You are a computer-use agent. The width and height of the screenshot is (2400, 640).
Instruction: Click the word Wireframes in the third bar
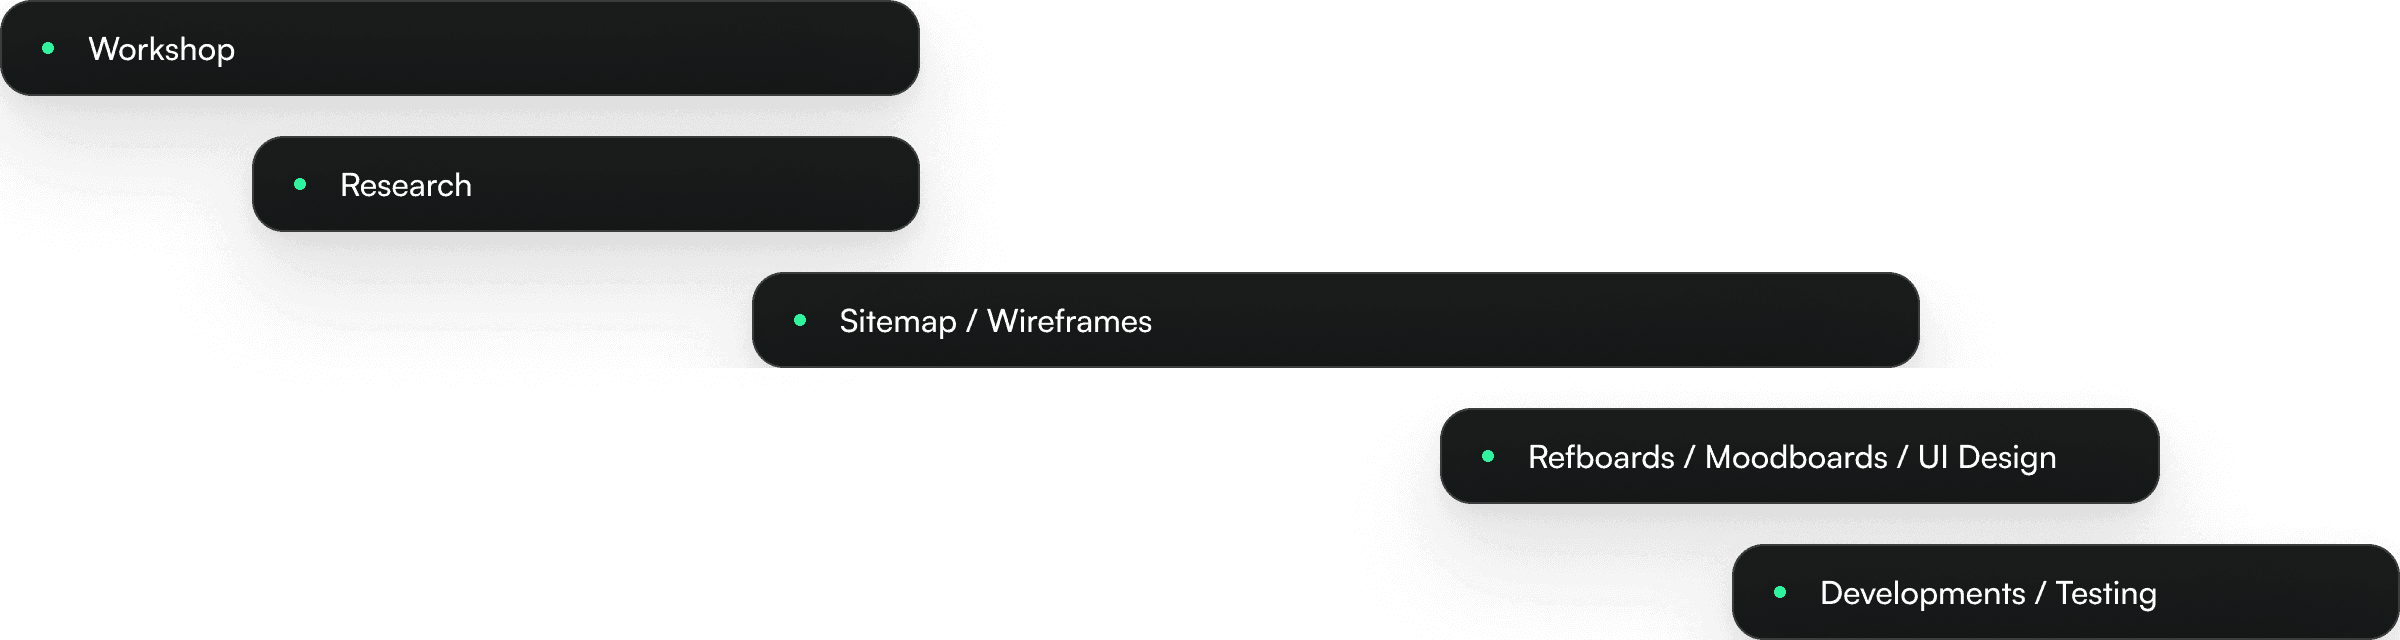[x=1069, y=321]
